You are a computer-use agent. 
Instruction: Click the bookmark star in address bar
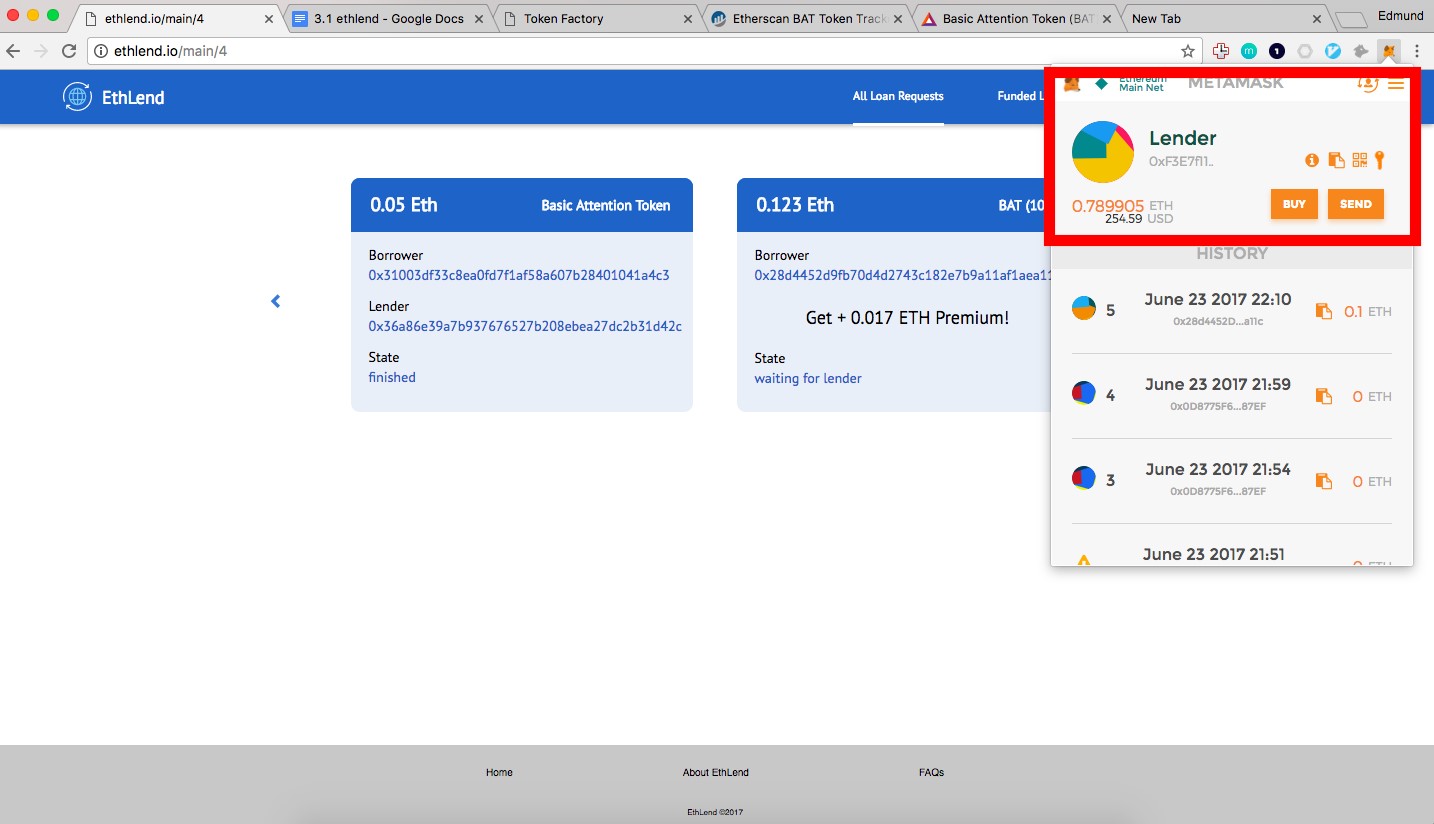[x=1188, y=51]
